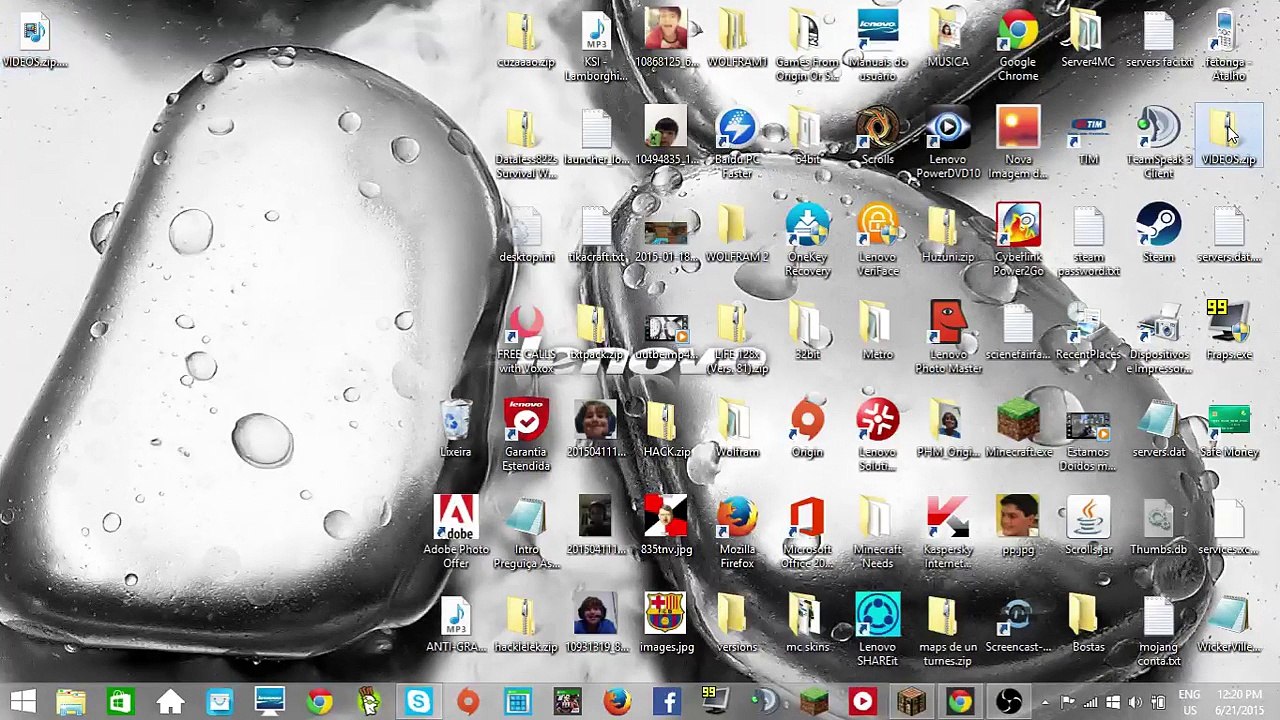Switch the ENG US input language
The height and width of the screenshot is (720, 1280).
(1189, 701)
